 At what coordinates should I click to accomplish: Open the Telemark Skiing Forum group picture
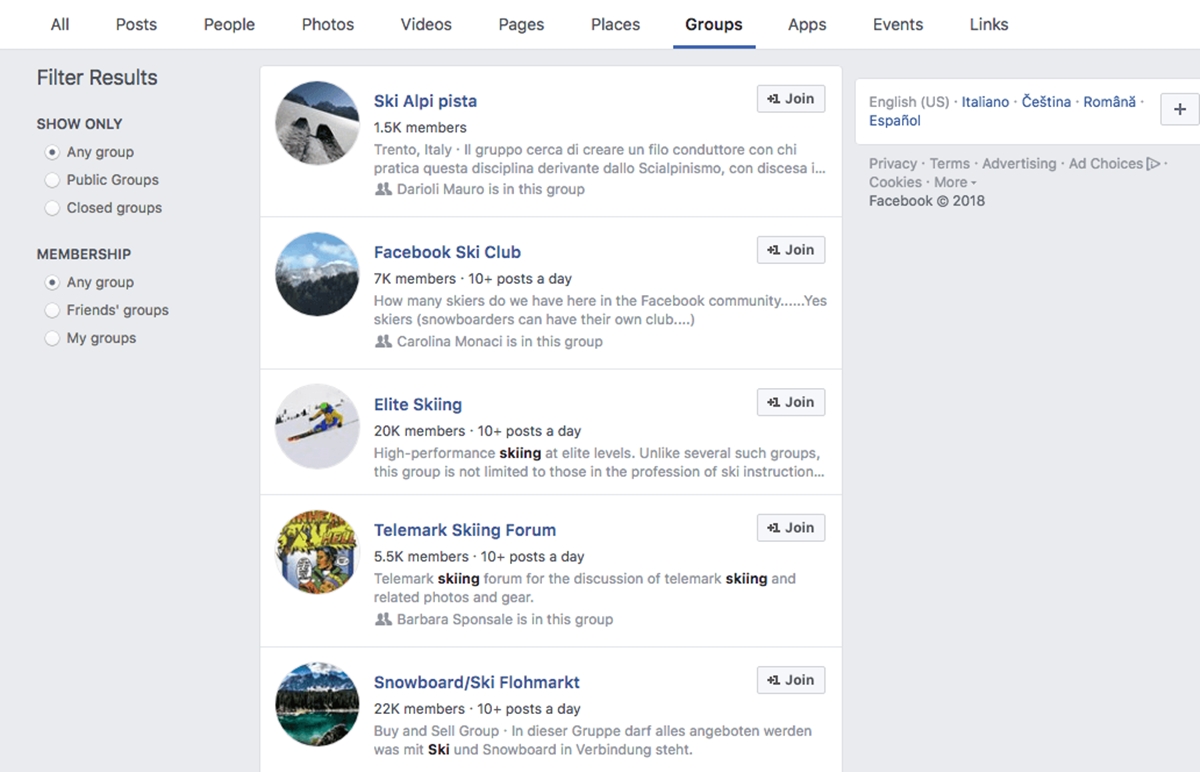(x=317, y=552)
